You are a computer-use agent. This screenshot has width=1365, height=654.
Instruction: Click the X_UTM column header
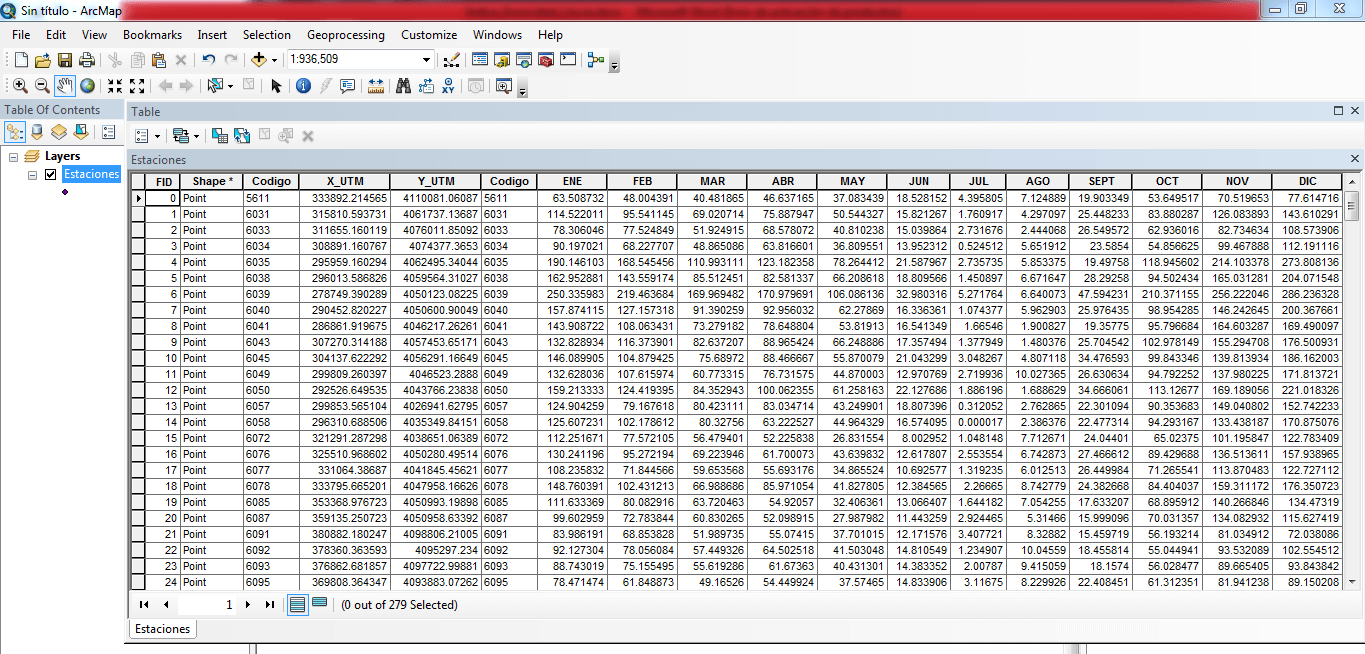coord(344,181)
